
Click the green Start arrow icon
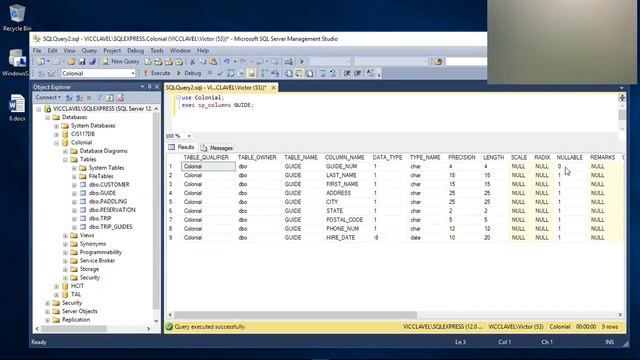302,61
